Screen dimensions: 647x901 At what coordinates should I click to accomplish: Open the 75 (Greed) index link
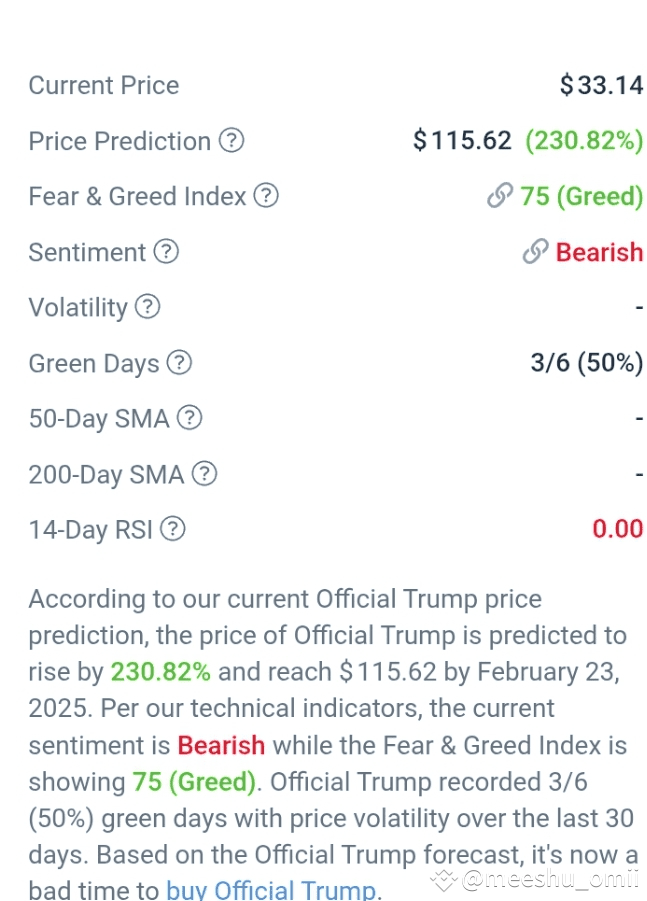pos(581,196)
